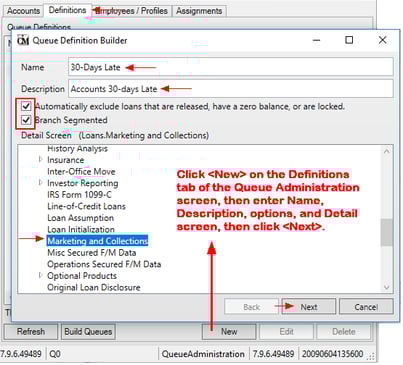Select the Insurance tree item label

point(65,160)
